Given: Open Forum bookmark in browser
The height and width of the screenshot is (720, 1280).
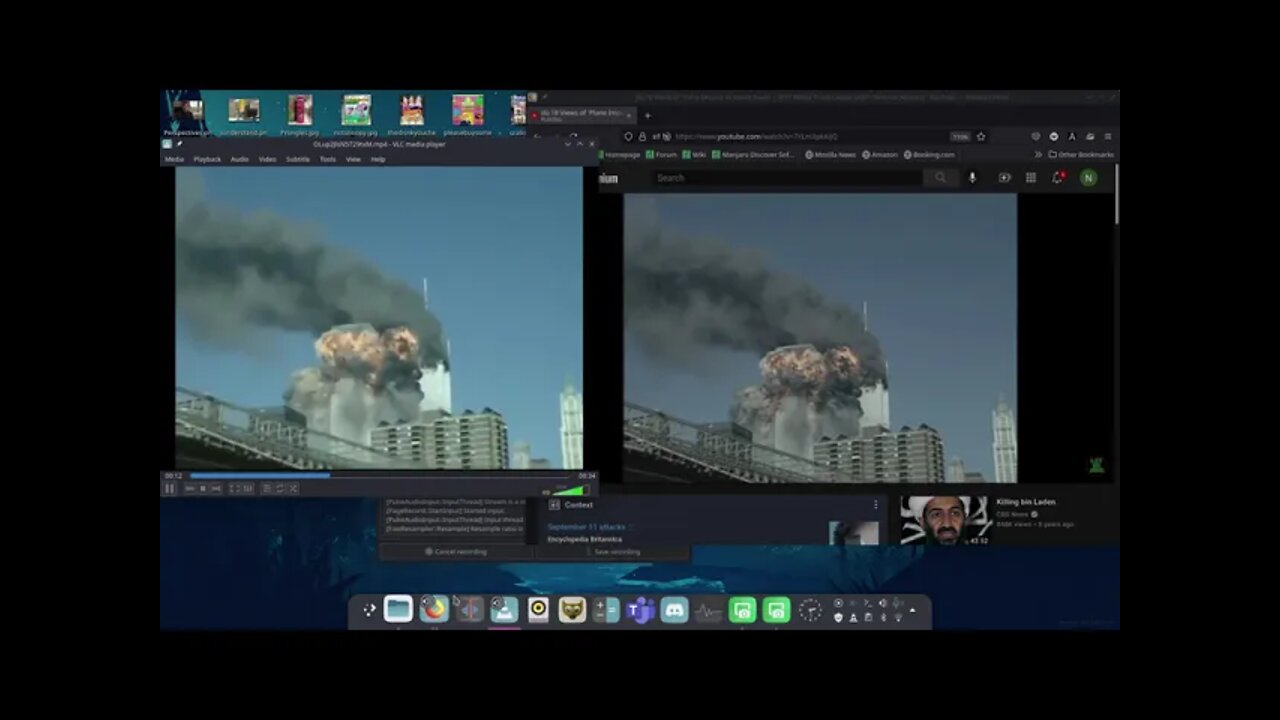Looking at the screenshot, I should click(x=661, y=155).
